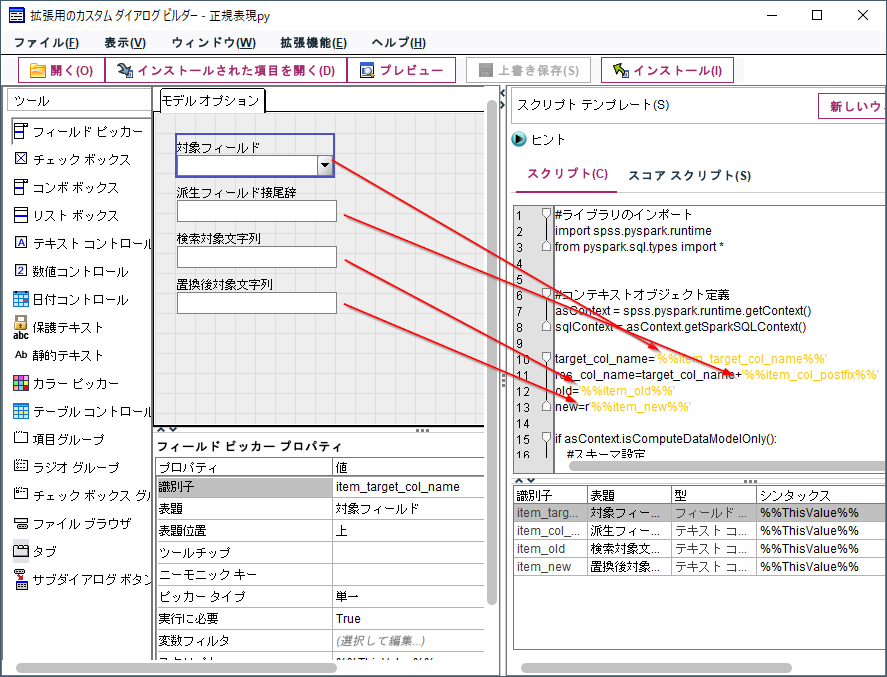Collapse code fold marker at line 15
Viewport: 887px width, 677px height.
click(x=546, y=437)
